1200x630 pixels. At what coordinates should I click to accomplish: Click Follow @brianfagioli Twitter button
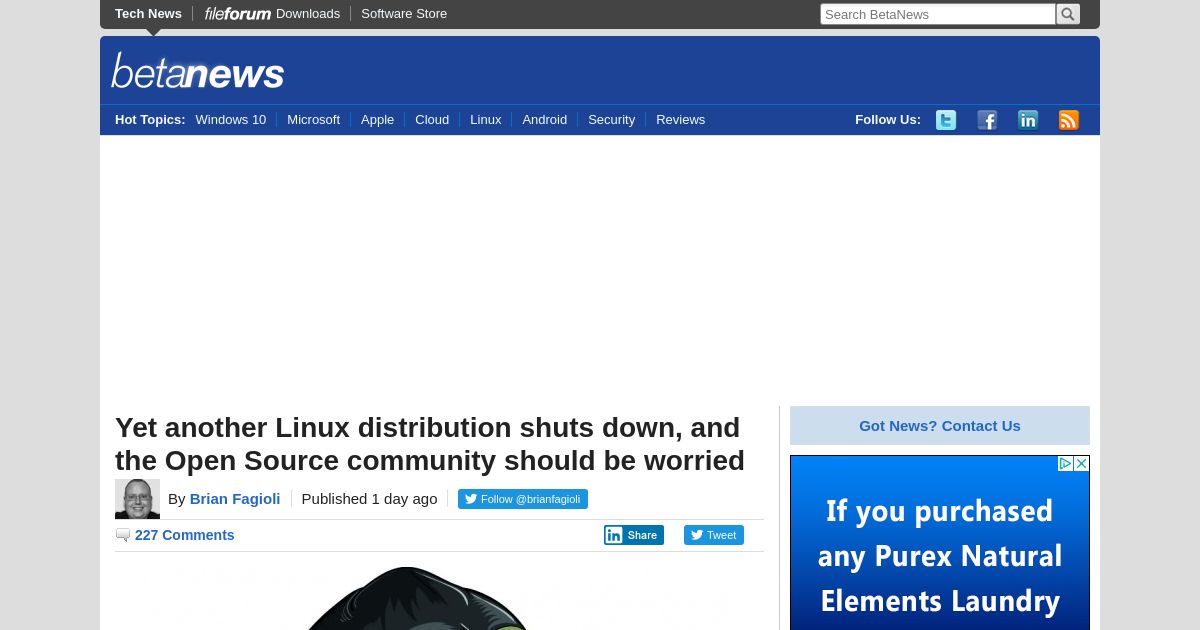523,499
